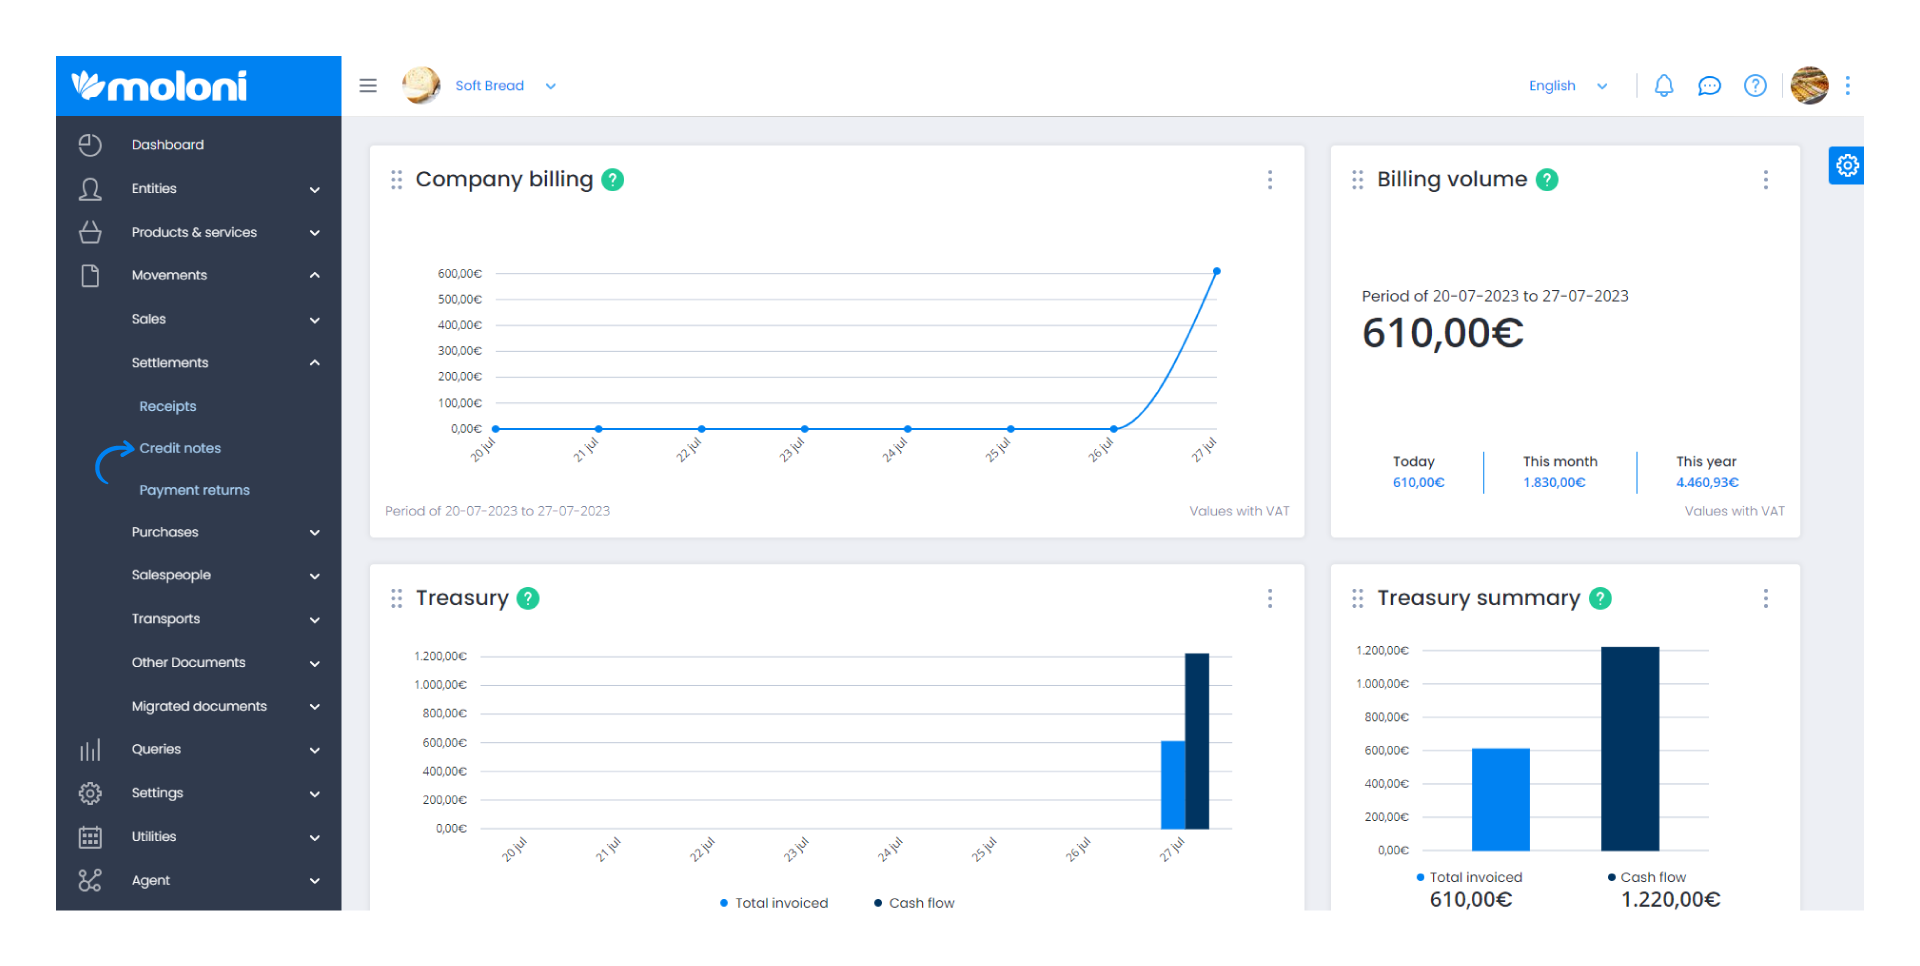Click the Settings gear icon in sidebar

point(90,793)
